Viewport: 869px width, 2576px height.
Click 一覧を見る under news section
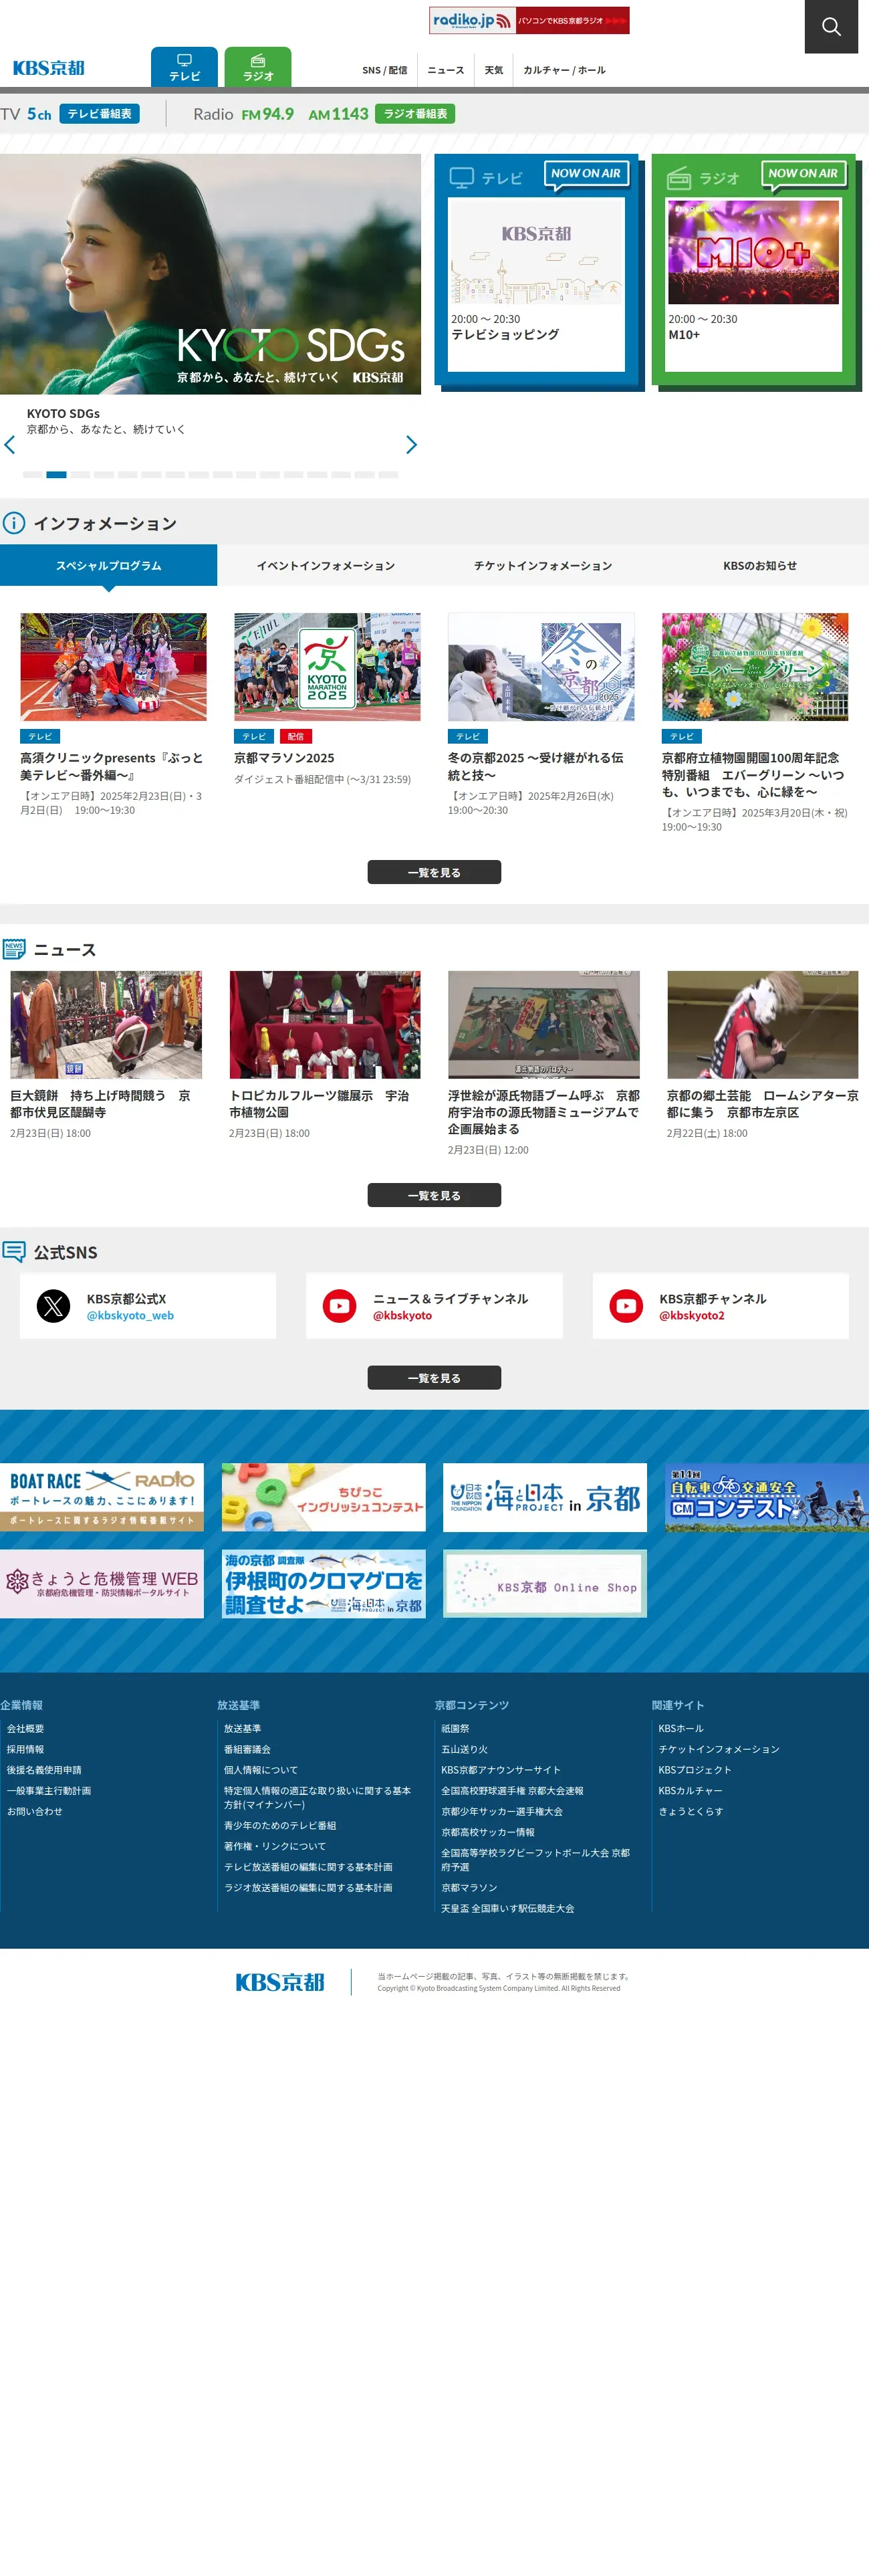pos(434,1195)
